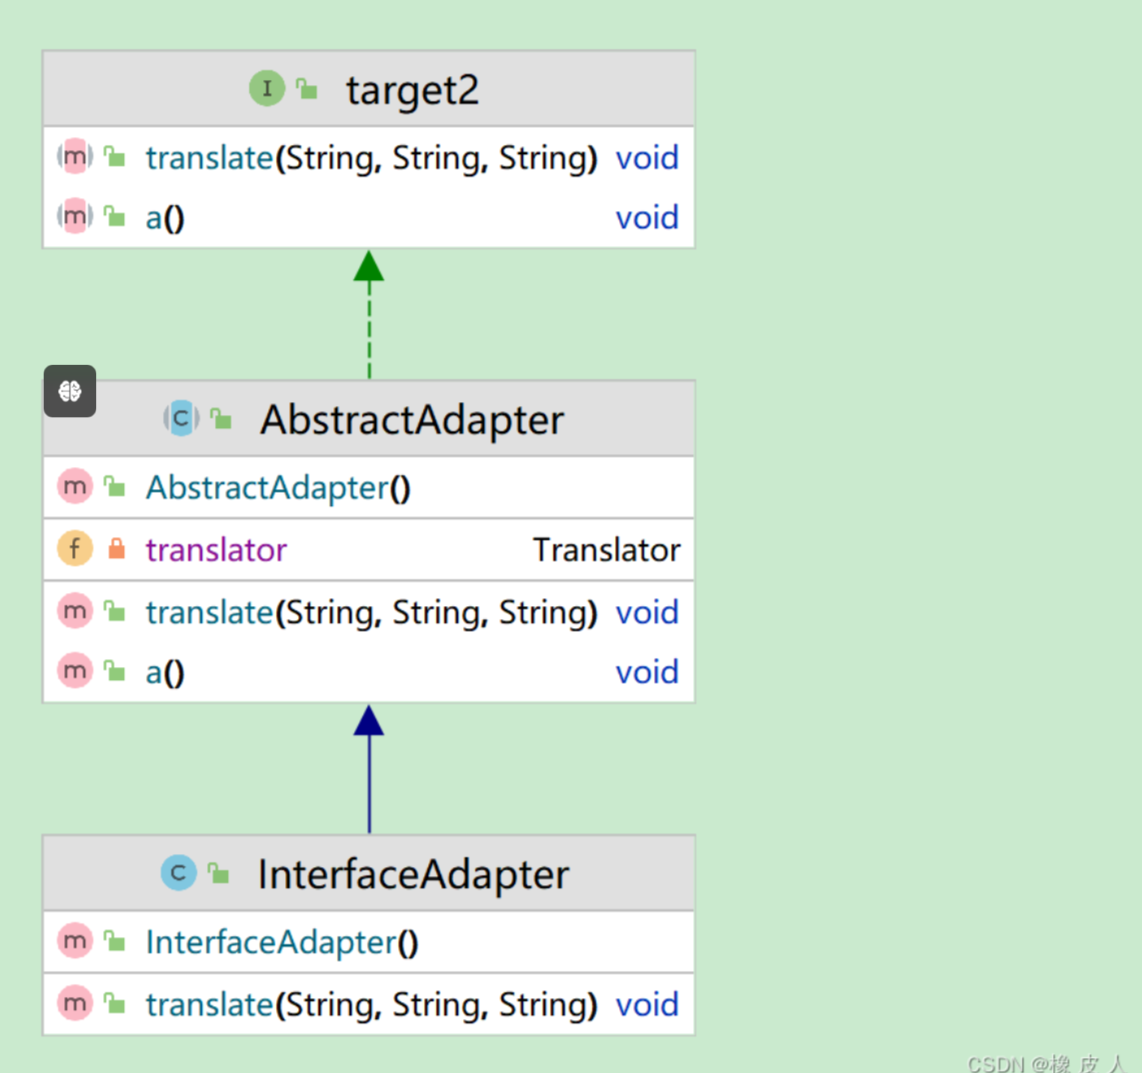
Task: Click the abstract class icon beside AbstractAdapter
Action: point(181,418)
